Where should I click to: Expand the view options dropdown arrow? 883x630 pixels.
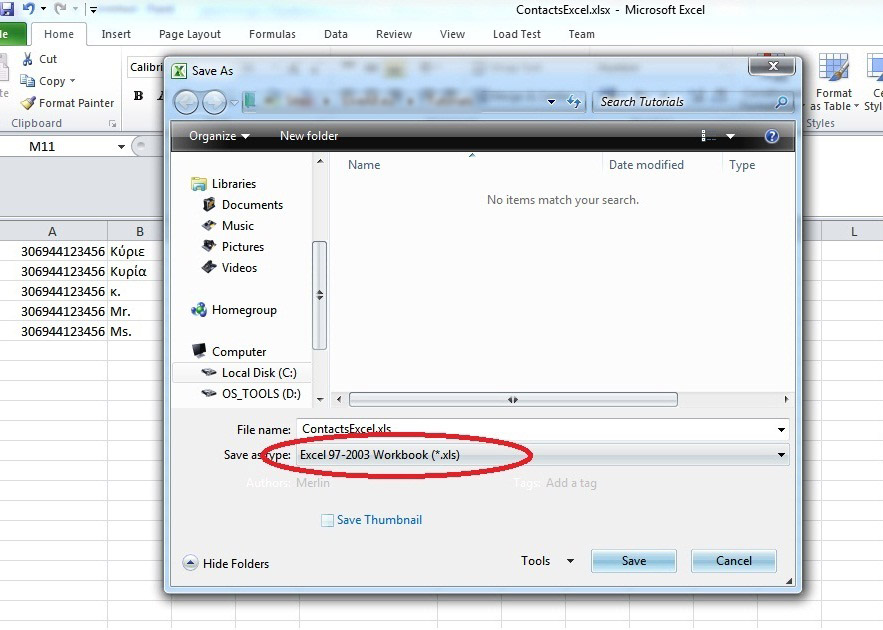[730, 136]
